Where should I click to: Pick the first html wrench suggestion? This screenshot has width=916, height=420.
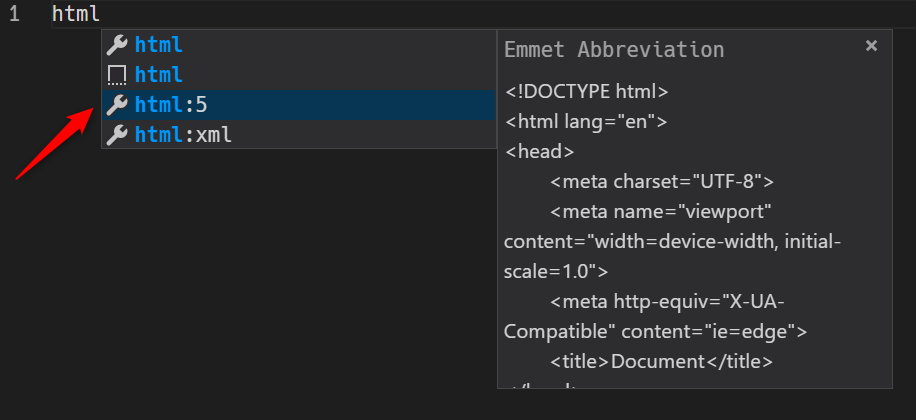point(299,45)
